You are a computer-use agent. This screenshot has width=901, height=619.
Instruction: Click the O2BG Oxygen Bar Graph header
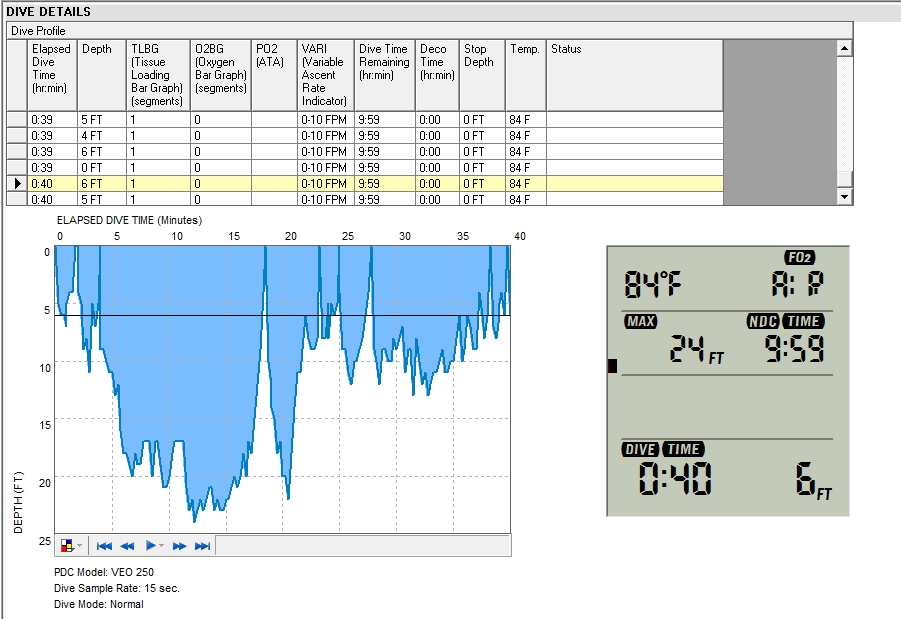click(x=221, y=75)
